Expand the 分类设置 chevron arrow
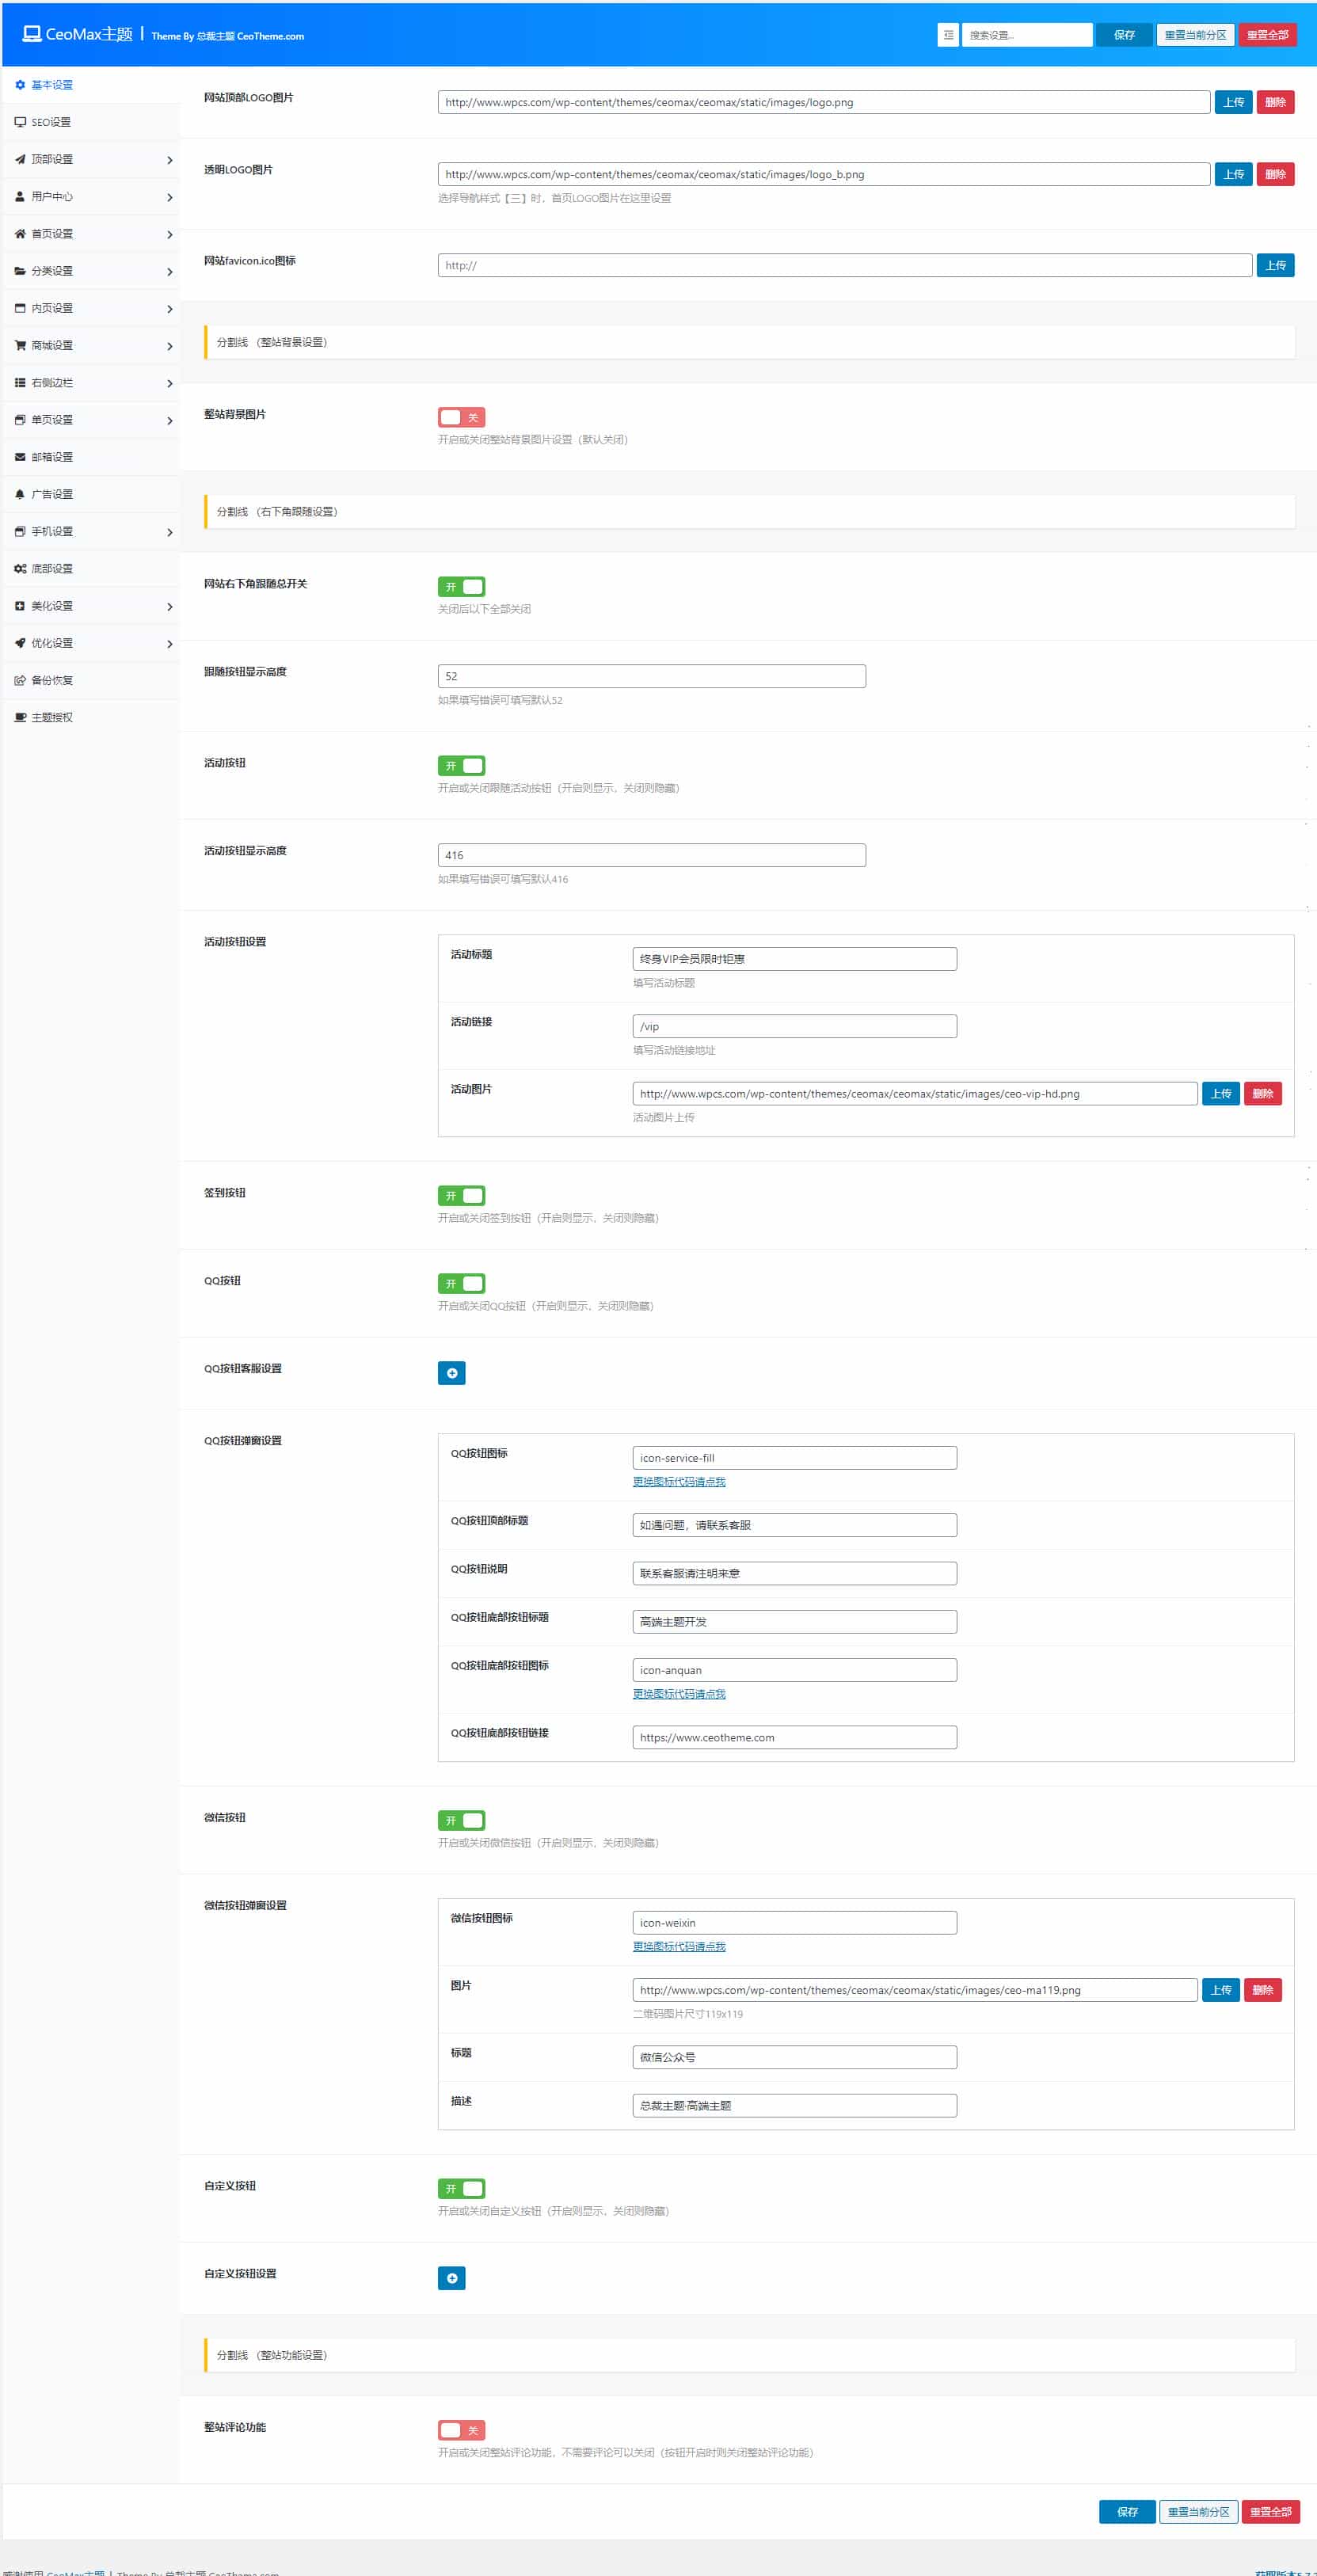1317x2576 pixels. [170, 272]
